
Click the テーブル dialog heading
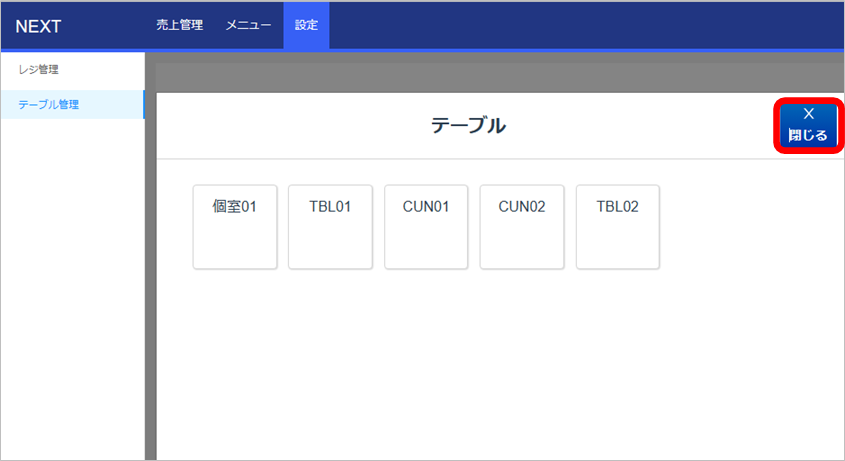(468, 126)
